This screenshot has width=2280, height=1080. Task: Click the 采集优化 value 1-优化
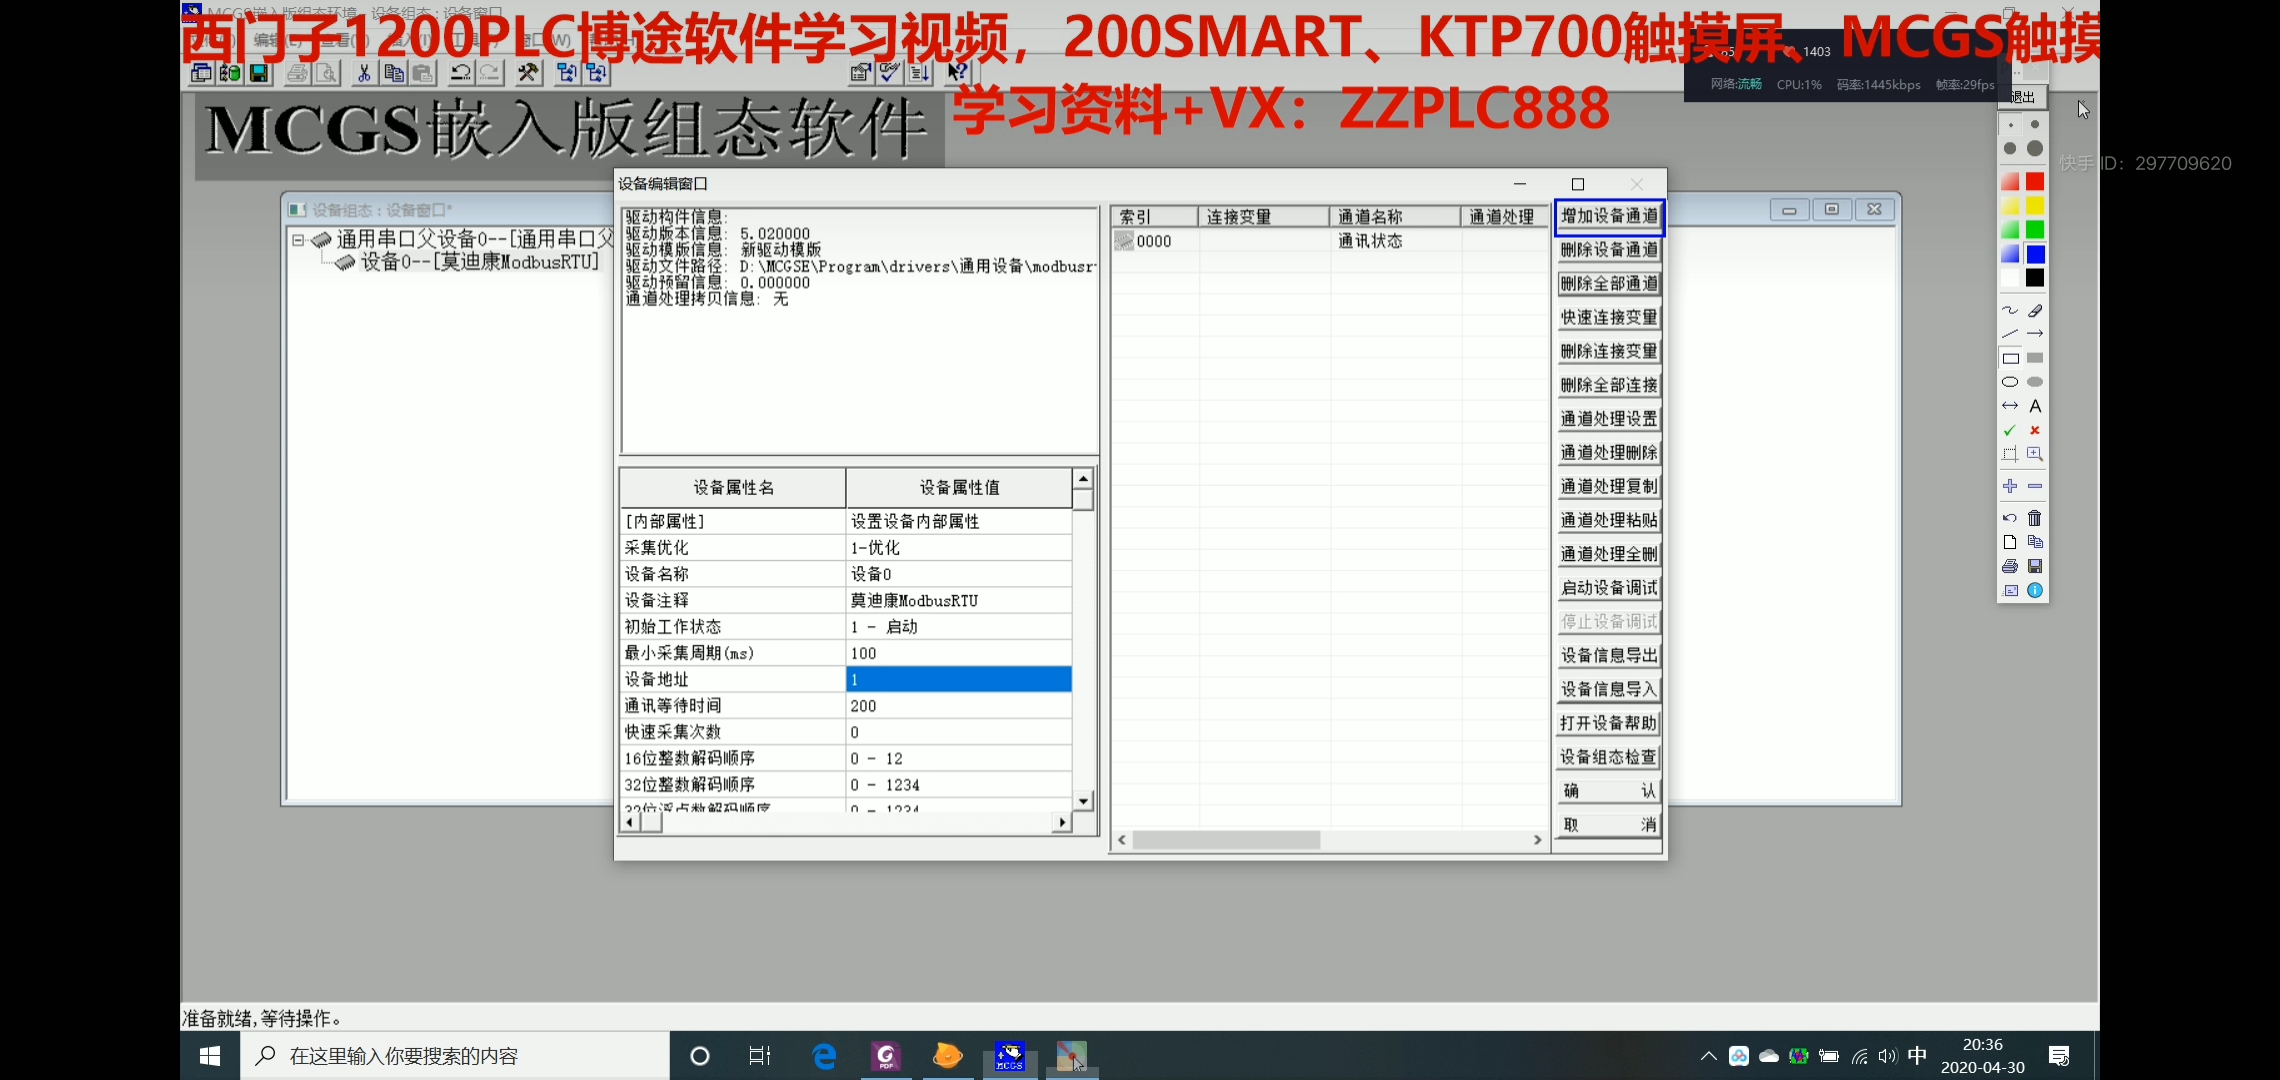tap(959, 548)
